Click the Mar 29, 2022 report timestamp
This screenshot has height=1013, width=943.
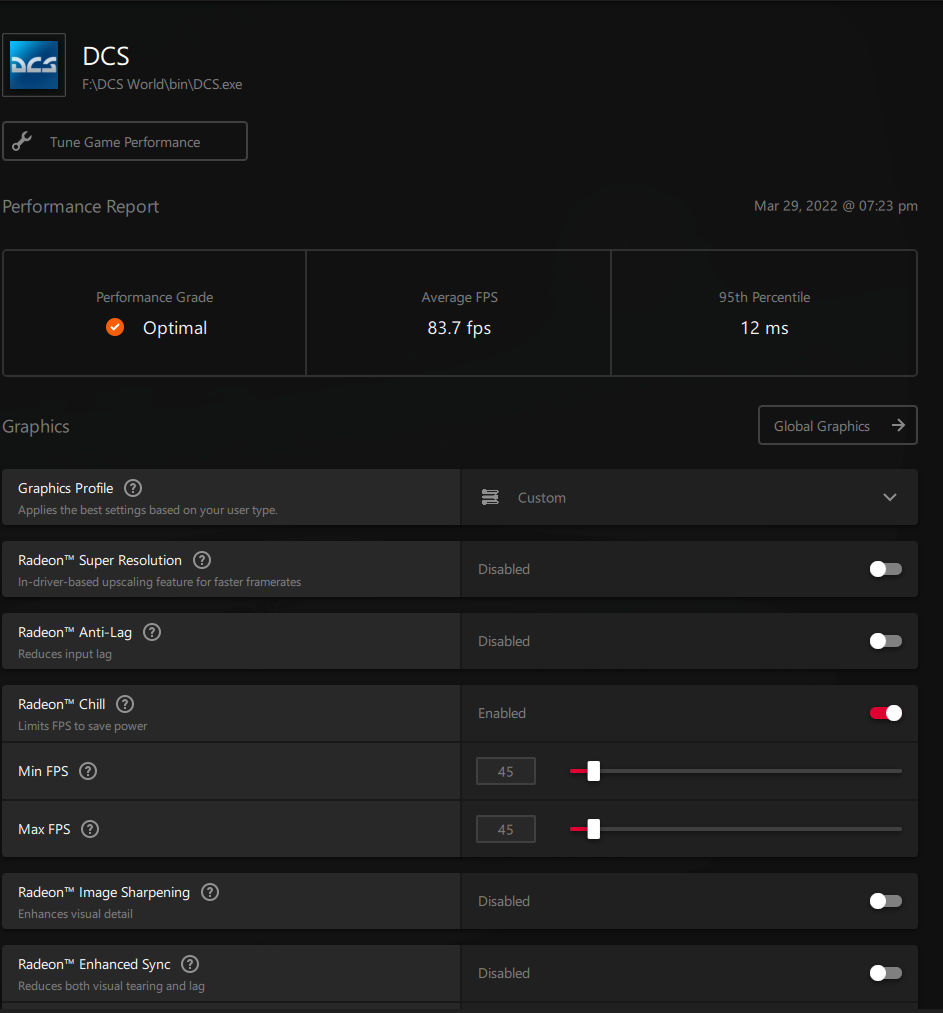(x=836, y=205)
